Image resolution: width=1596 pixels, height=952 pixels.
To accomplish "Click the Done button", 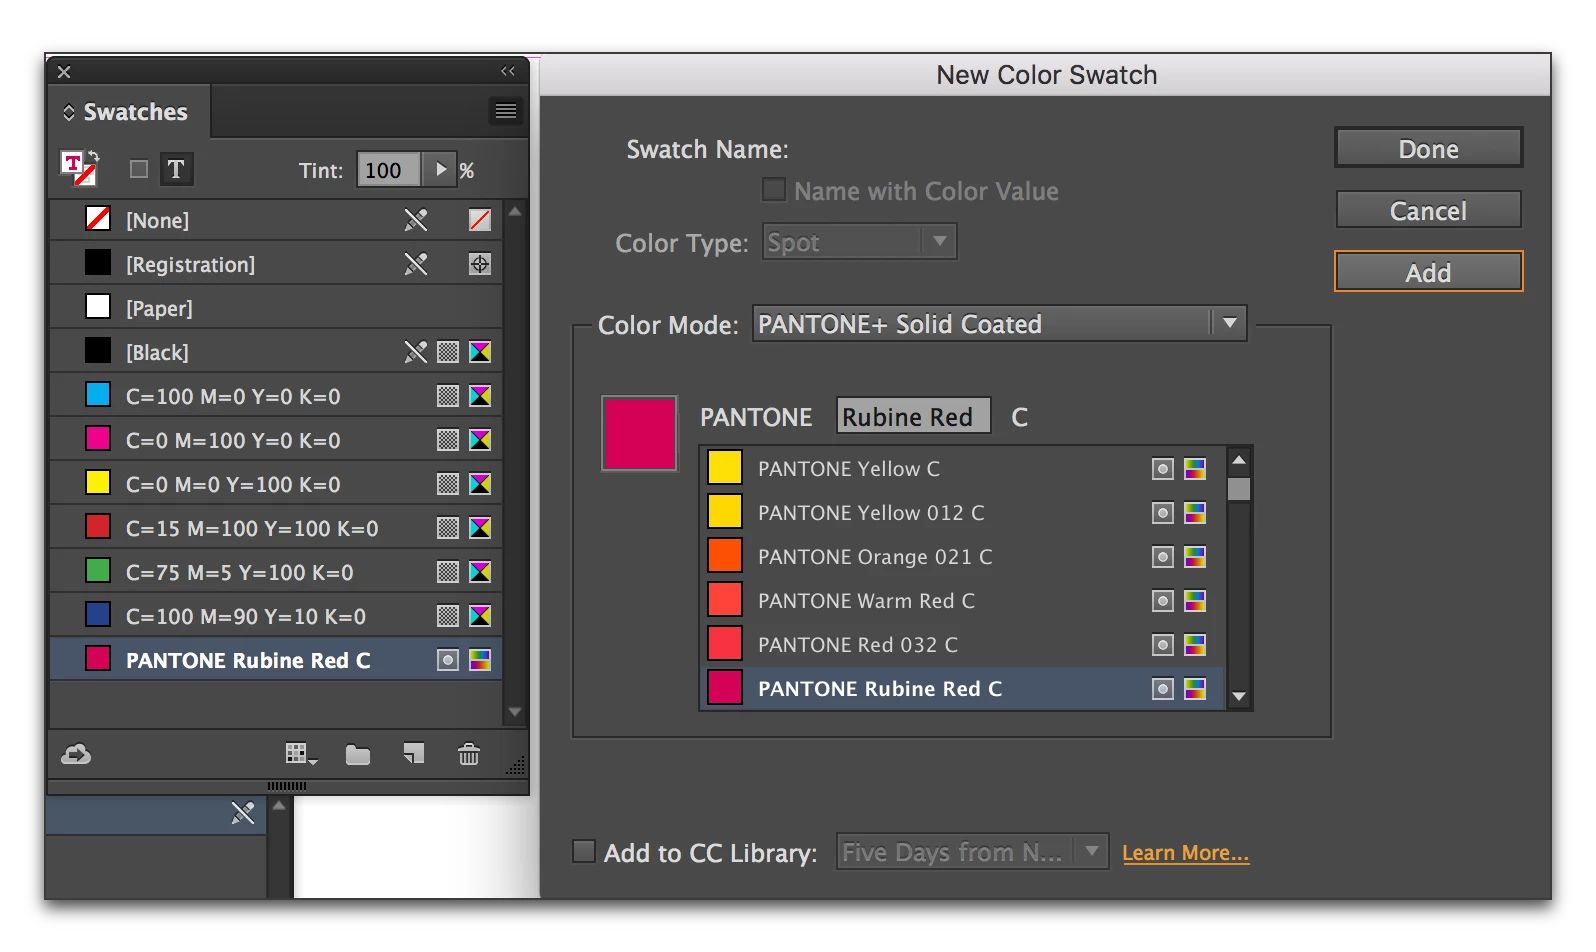I will [x=1428, y=148].
